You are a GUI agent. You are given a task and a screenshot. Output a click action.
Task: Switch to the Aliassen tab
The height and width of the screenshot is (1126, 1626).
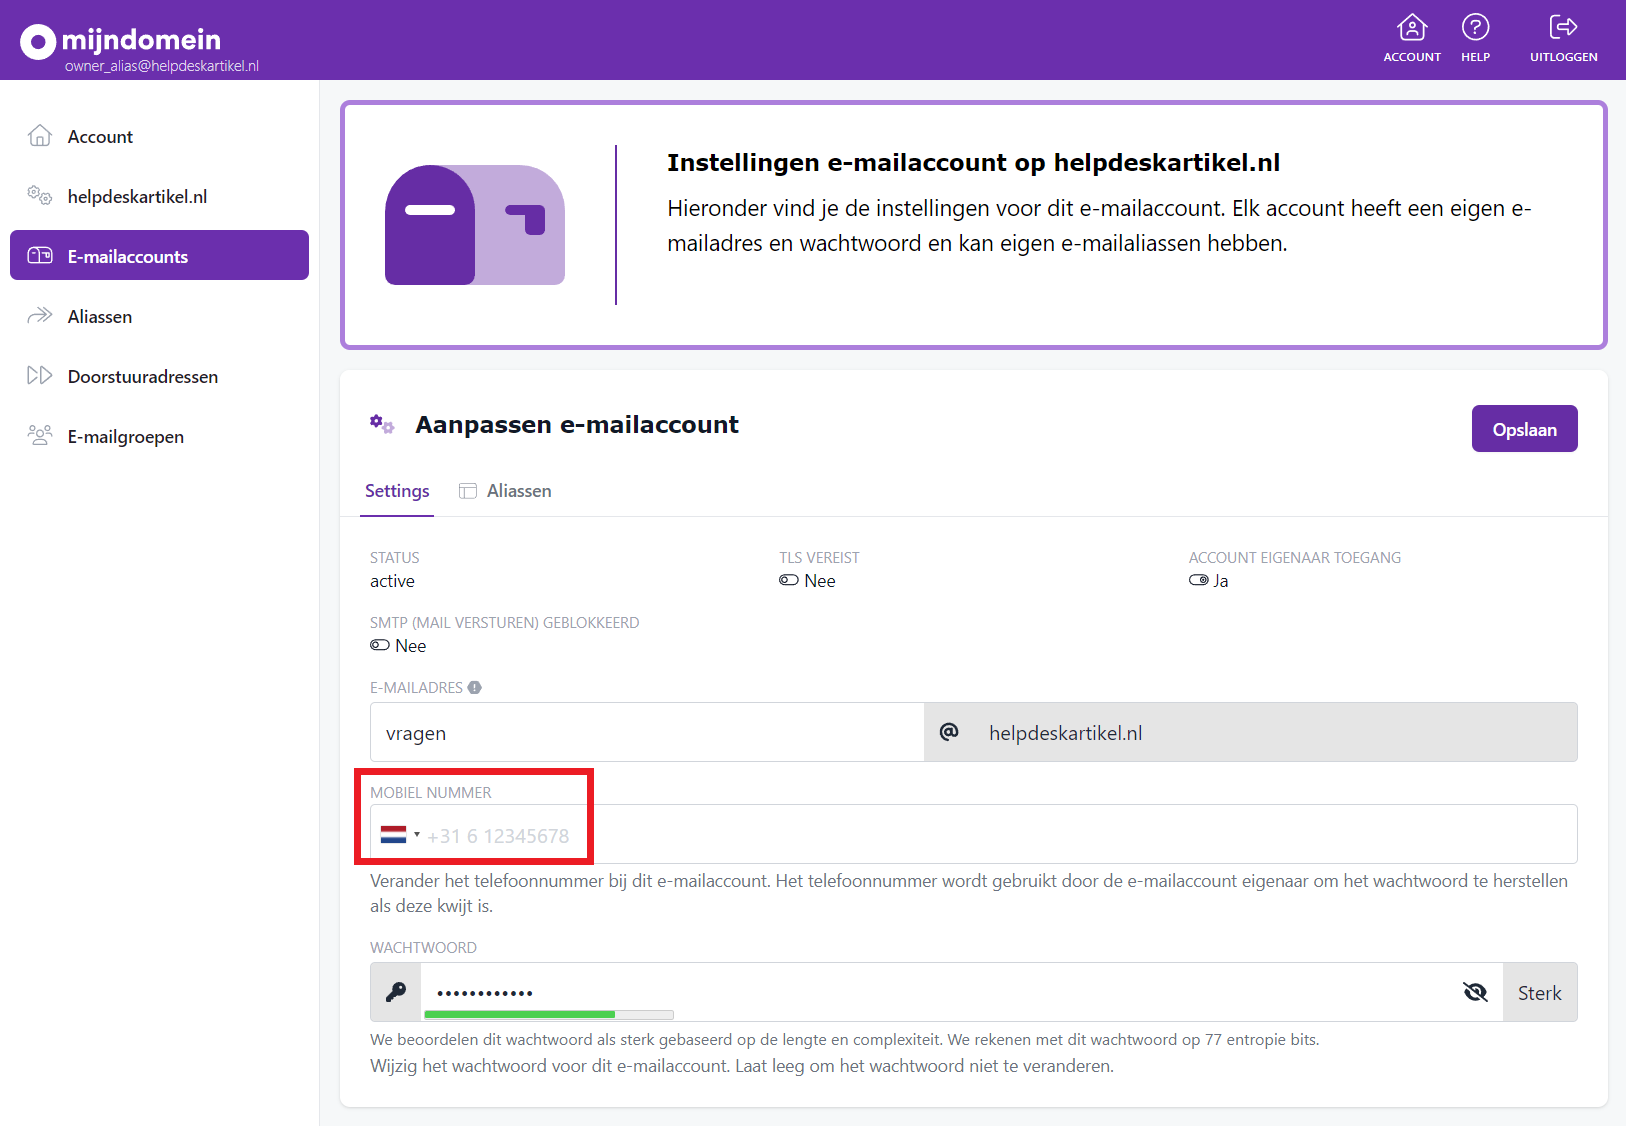click(506, 491)
